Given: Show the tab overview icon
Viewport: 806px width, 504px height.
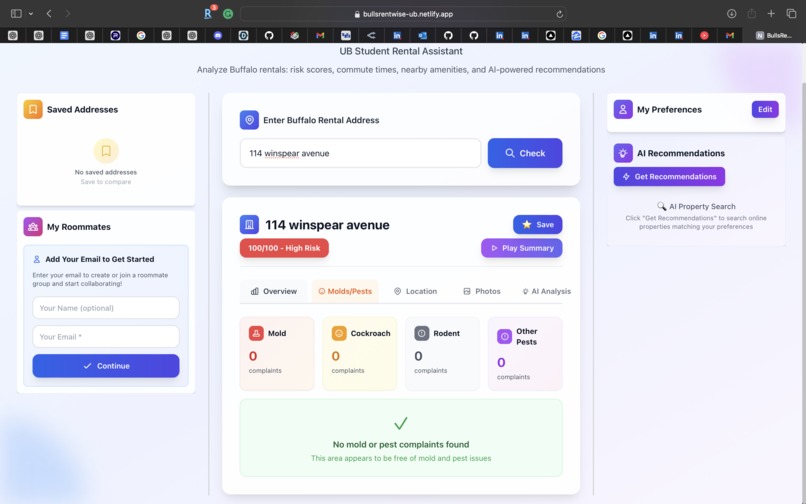Looking at the screenshot, I should (x=791, y=14).
